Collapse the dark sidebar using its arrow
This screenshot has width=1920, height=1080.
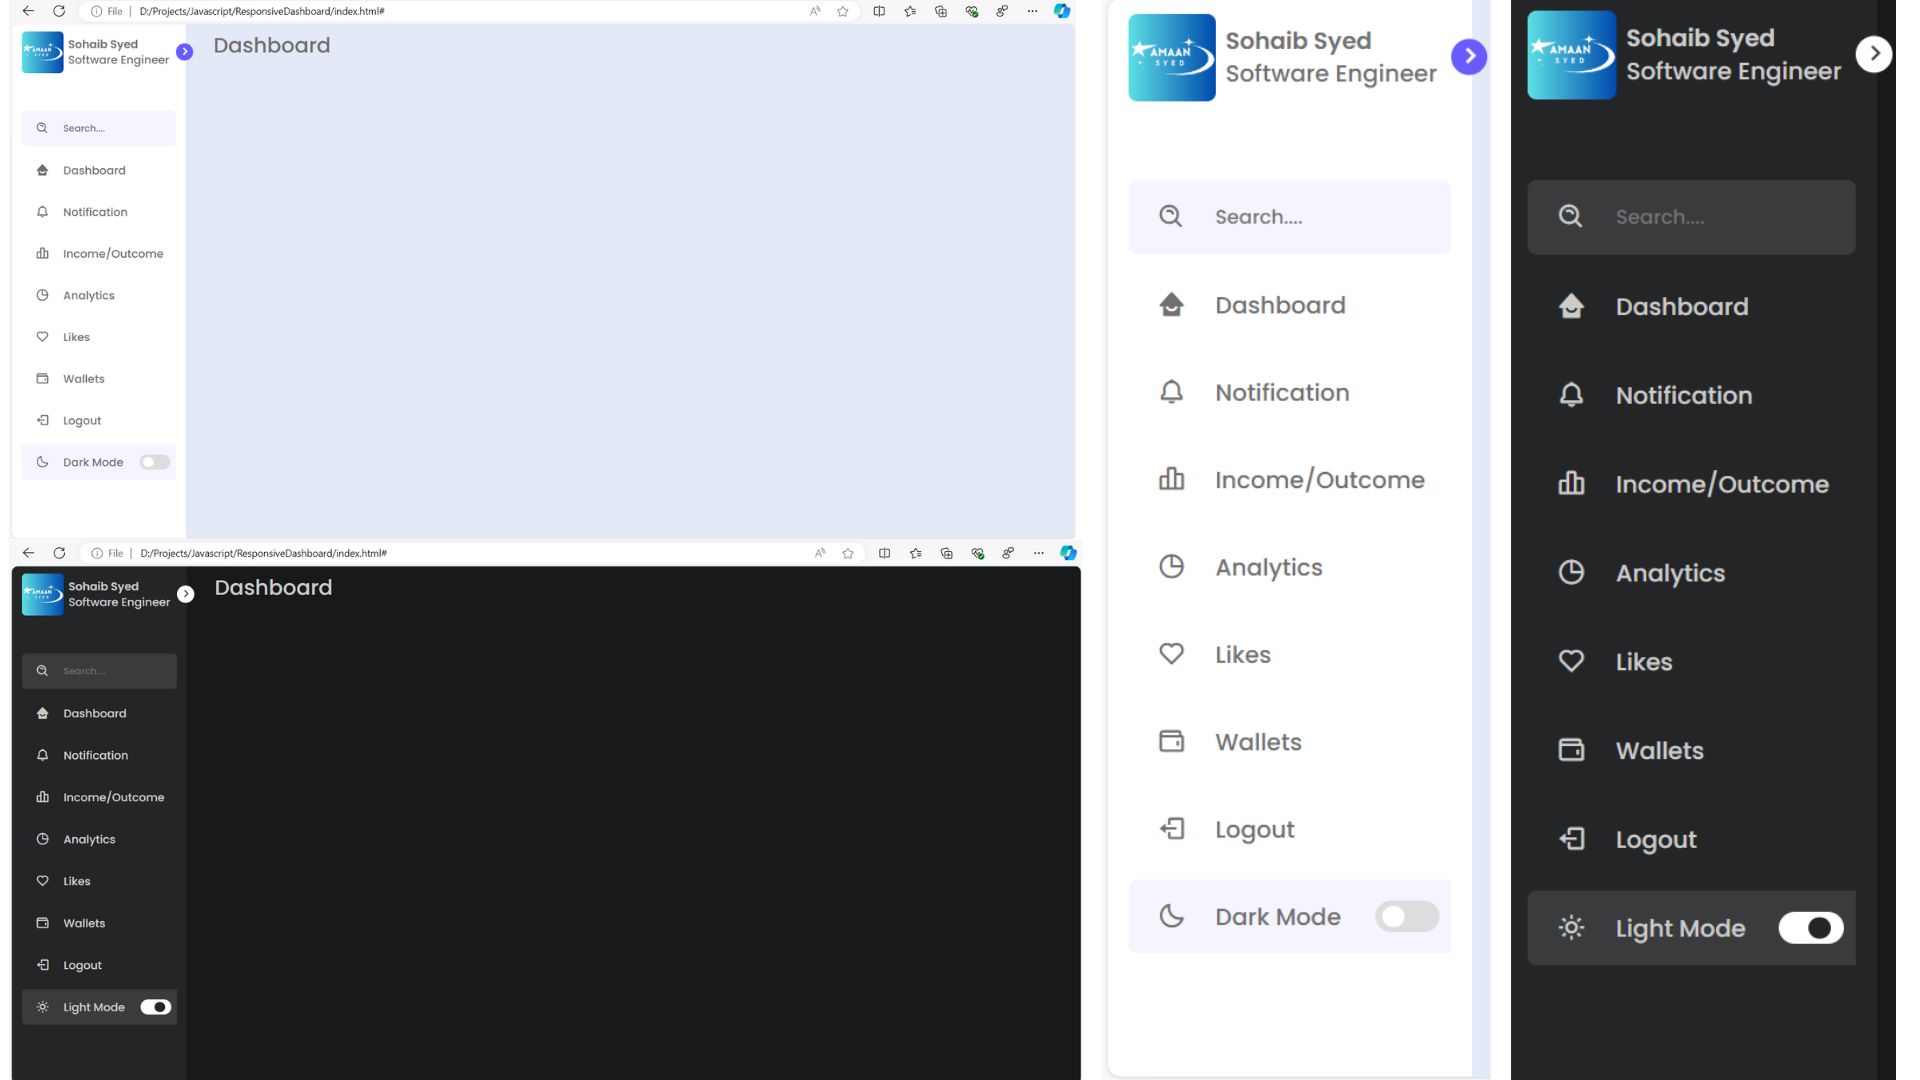(1874, 53)
